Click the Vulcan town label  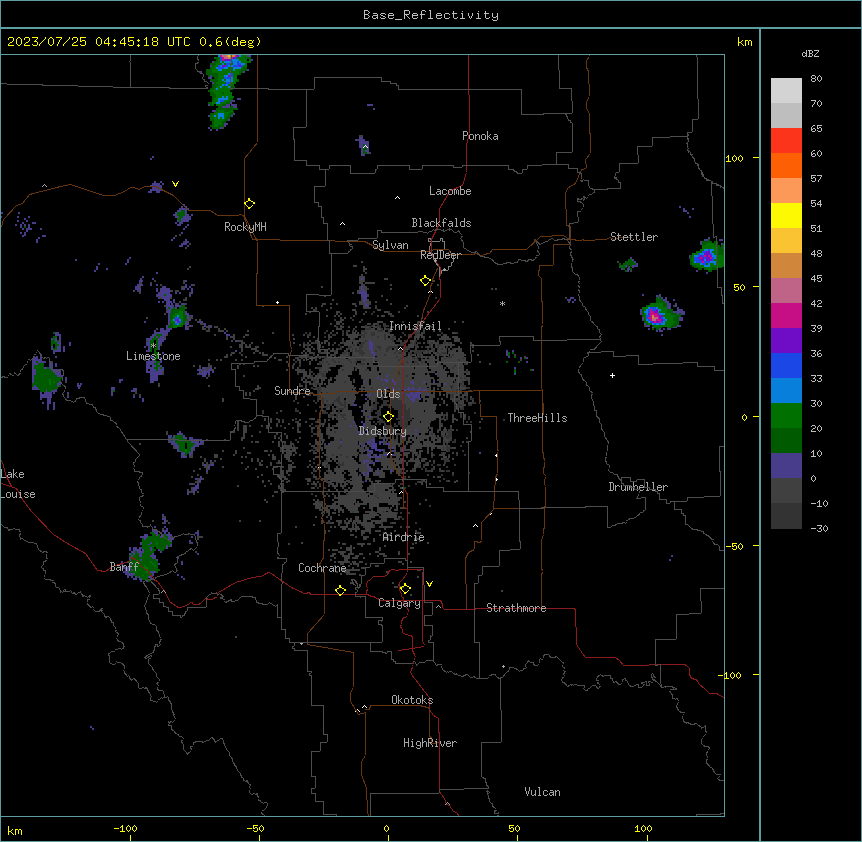[542, 792]
